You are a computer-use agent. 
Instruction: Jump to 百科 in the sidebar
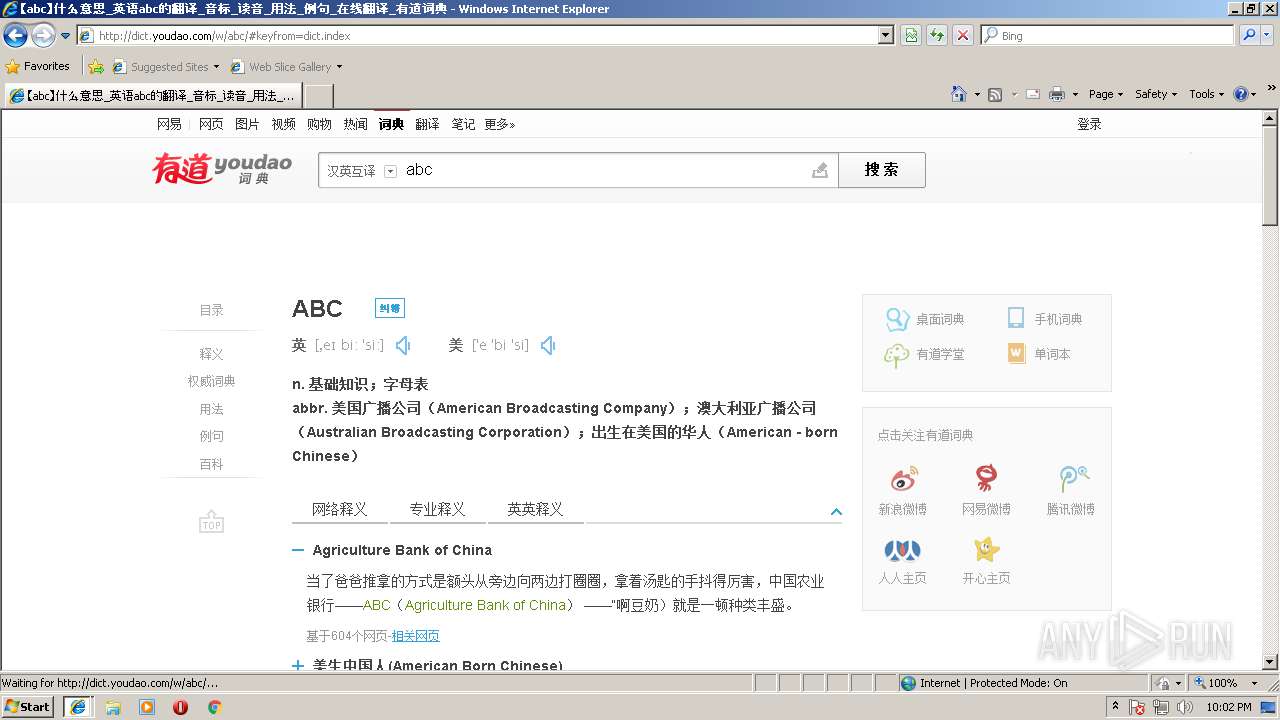(211, 464)
